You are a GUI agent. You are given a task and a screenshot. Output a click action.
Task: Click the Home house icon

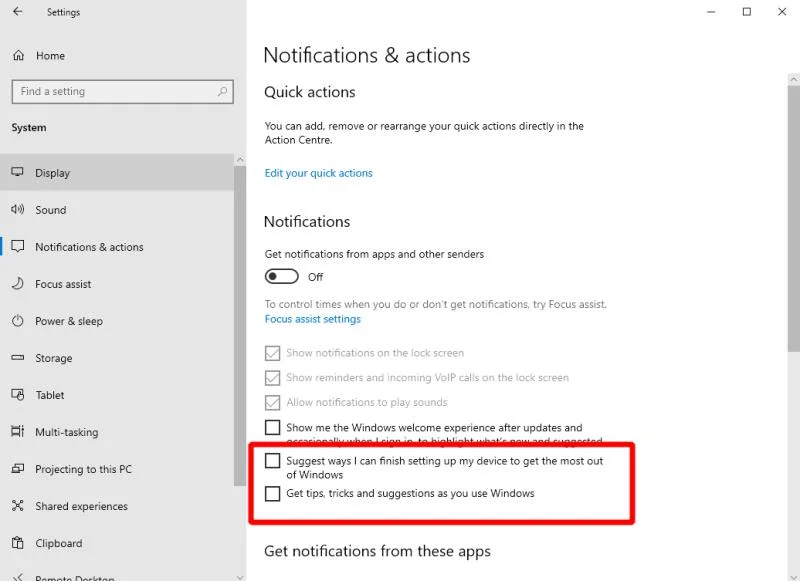[x=18, y=55]
